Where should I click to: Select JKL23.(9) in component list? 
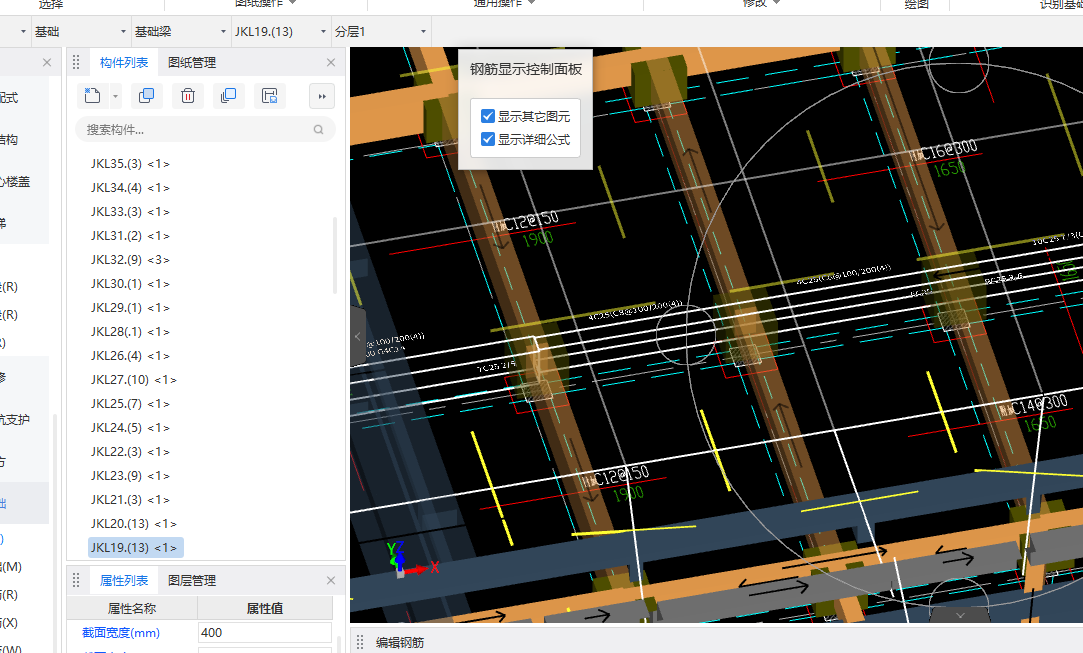(130, 476)
